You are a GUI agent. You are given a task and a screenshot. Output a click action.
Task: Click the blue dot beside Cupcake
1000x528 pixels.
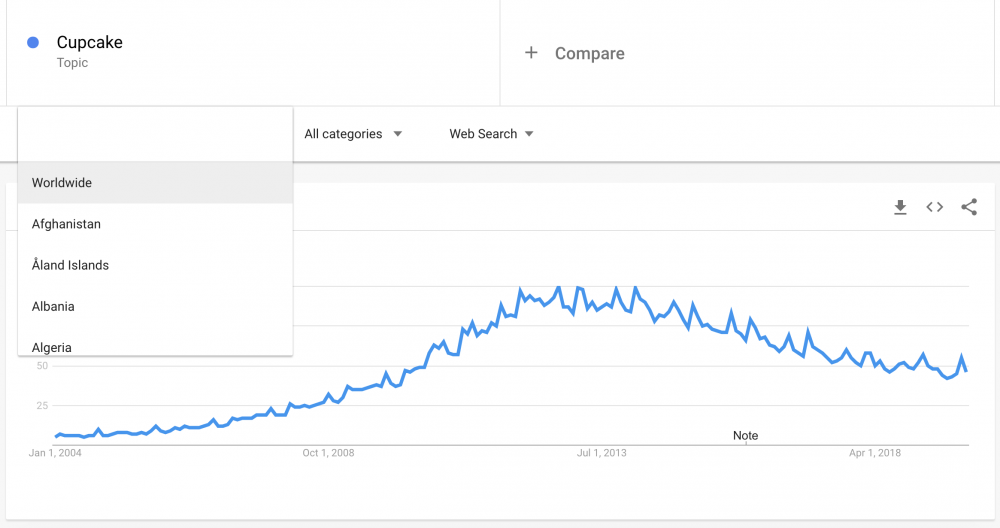[33, 43]
